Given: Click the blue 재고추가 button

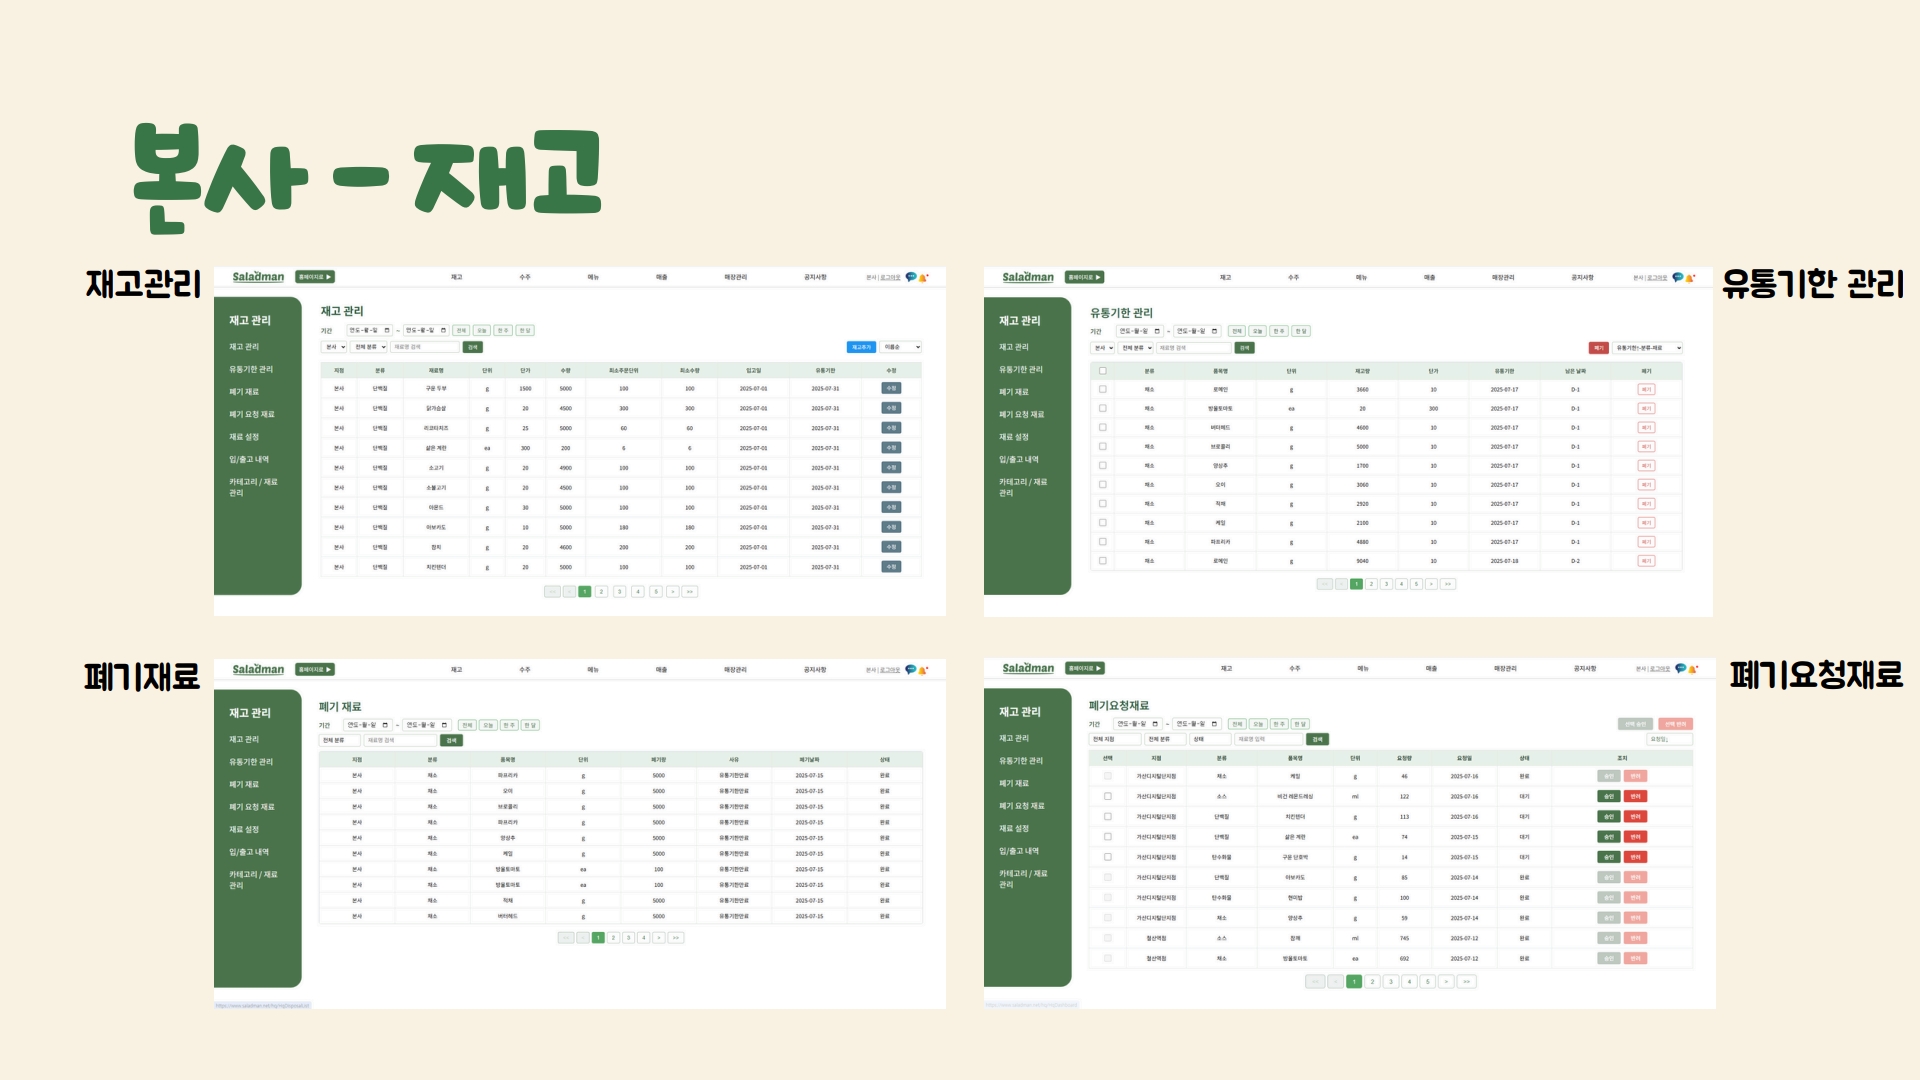Looking at the screenshot, I should 860,347.
